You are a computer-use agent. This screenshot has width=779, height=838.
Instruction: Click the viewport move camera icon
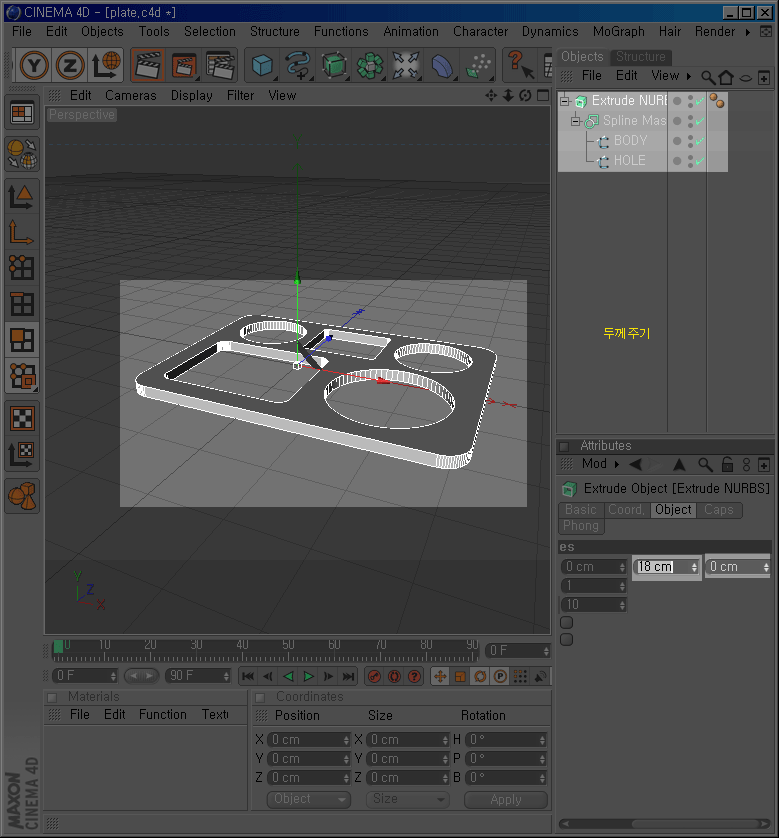tap(491, 96)
